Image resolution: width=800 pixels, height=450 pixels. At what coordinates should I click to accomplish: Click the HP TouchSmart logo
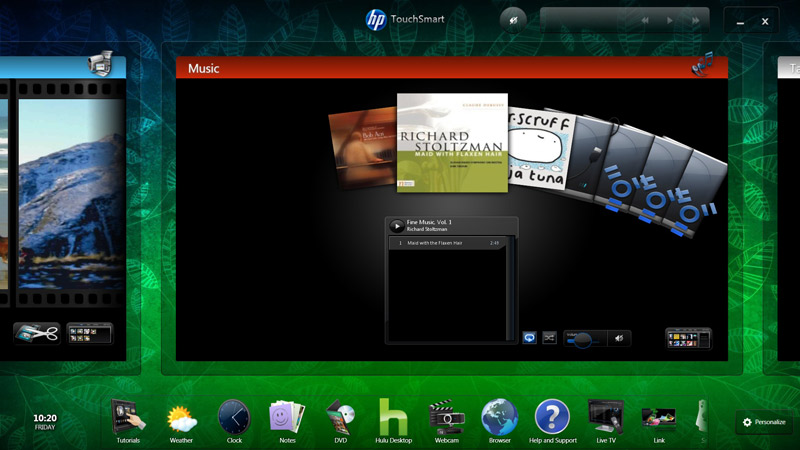(x=405, y=19)
